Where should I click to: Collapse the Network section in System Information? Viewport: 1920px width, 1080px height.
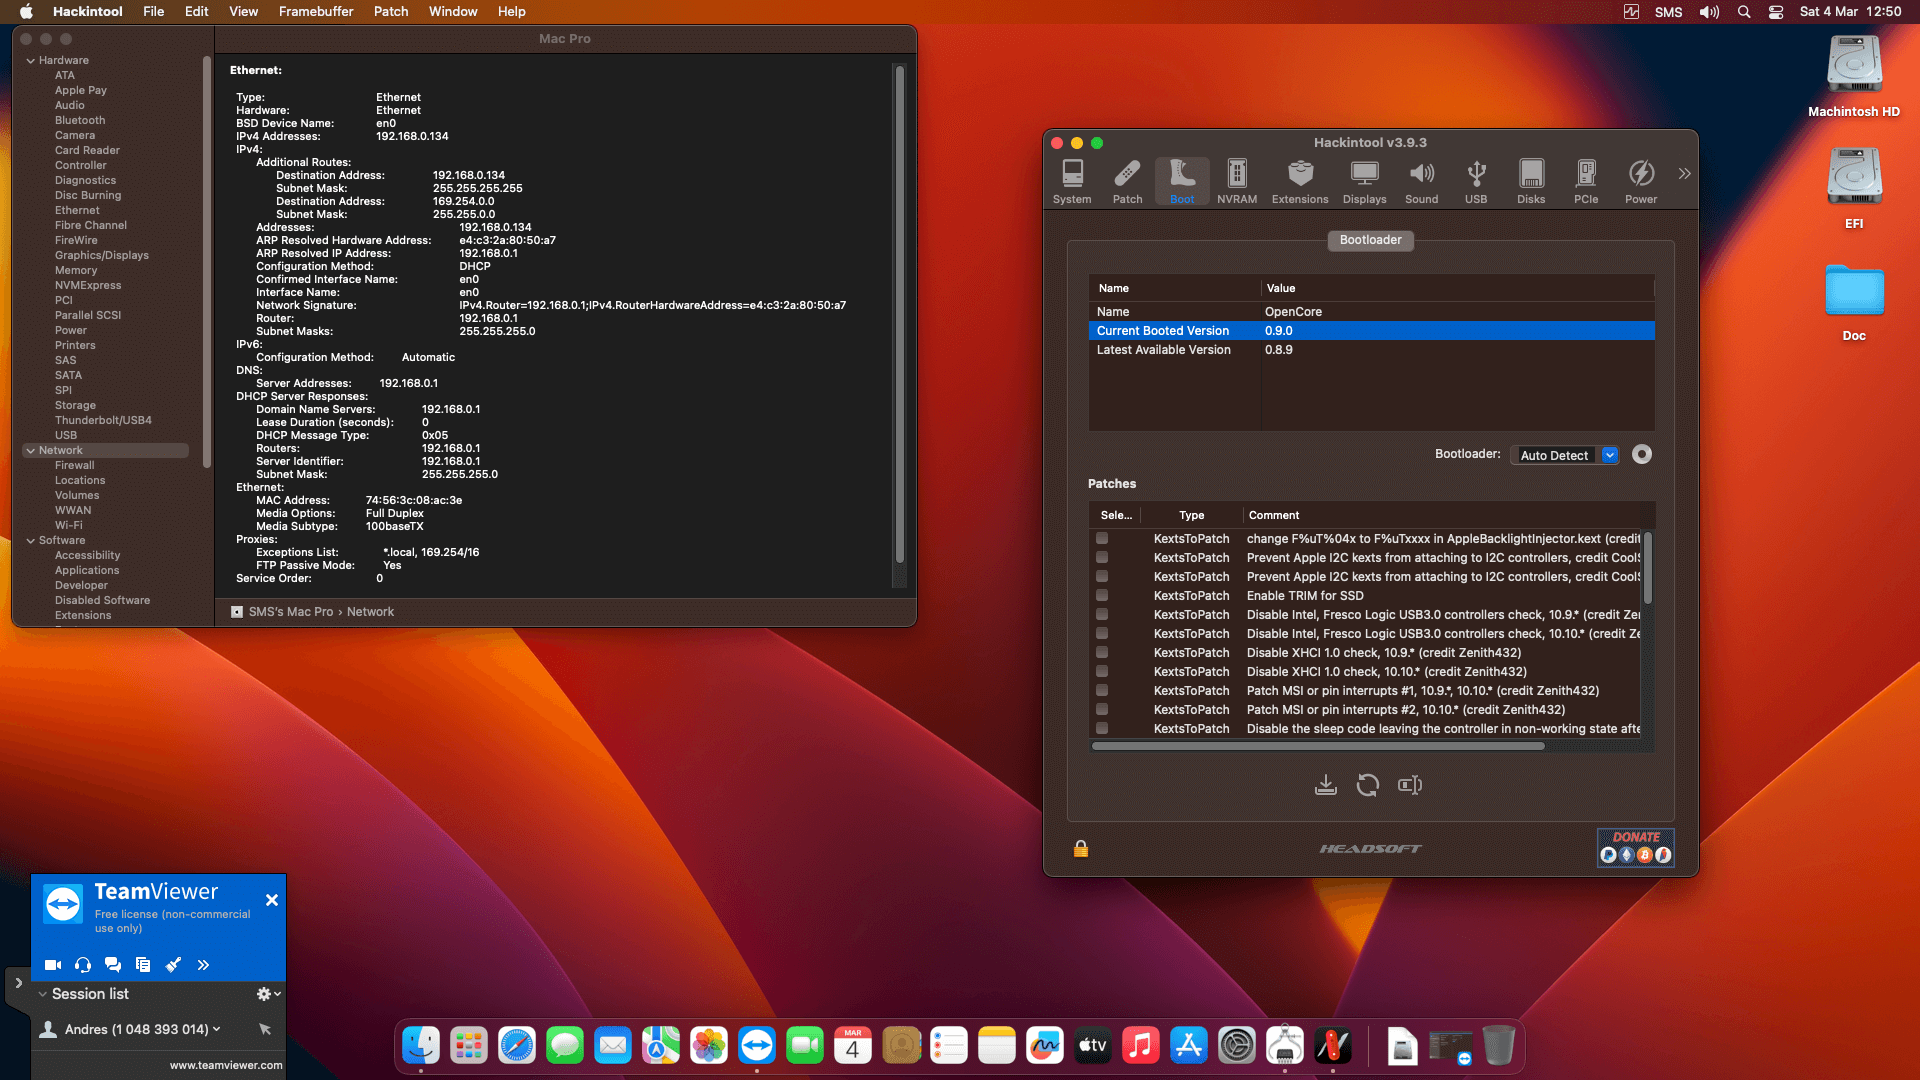pyautogui.click(x=32, y=450)
